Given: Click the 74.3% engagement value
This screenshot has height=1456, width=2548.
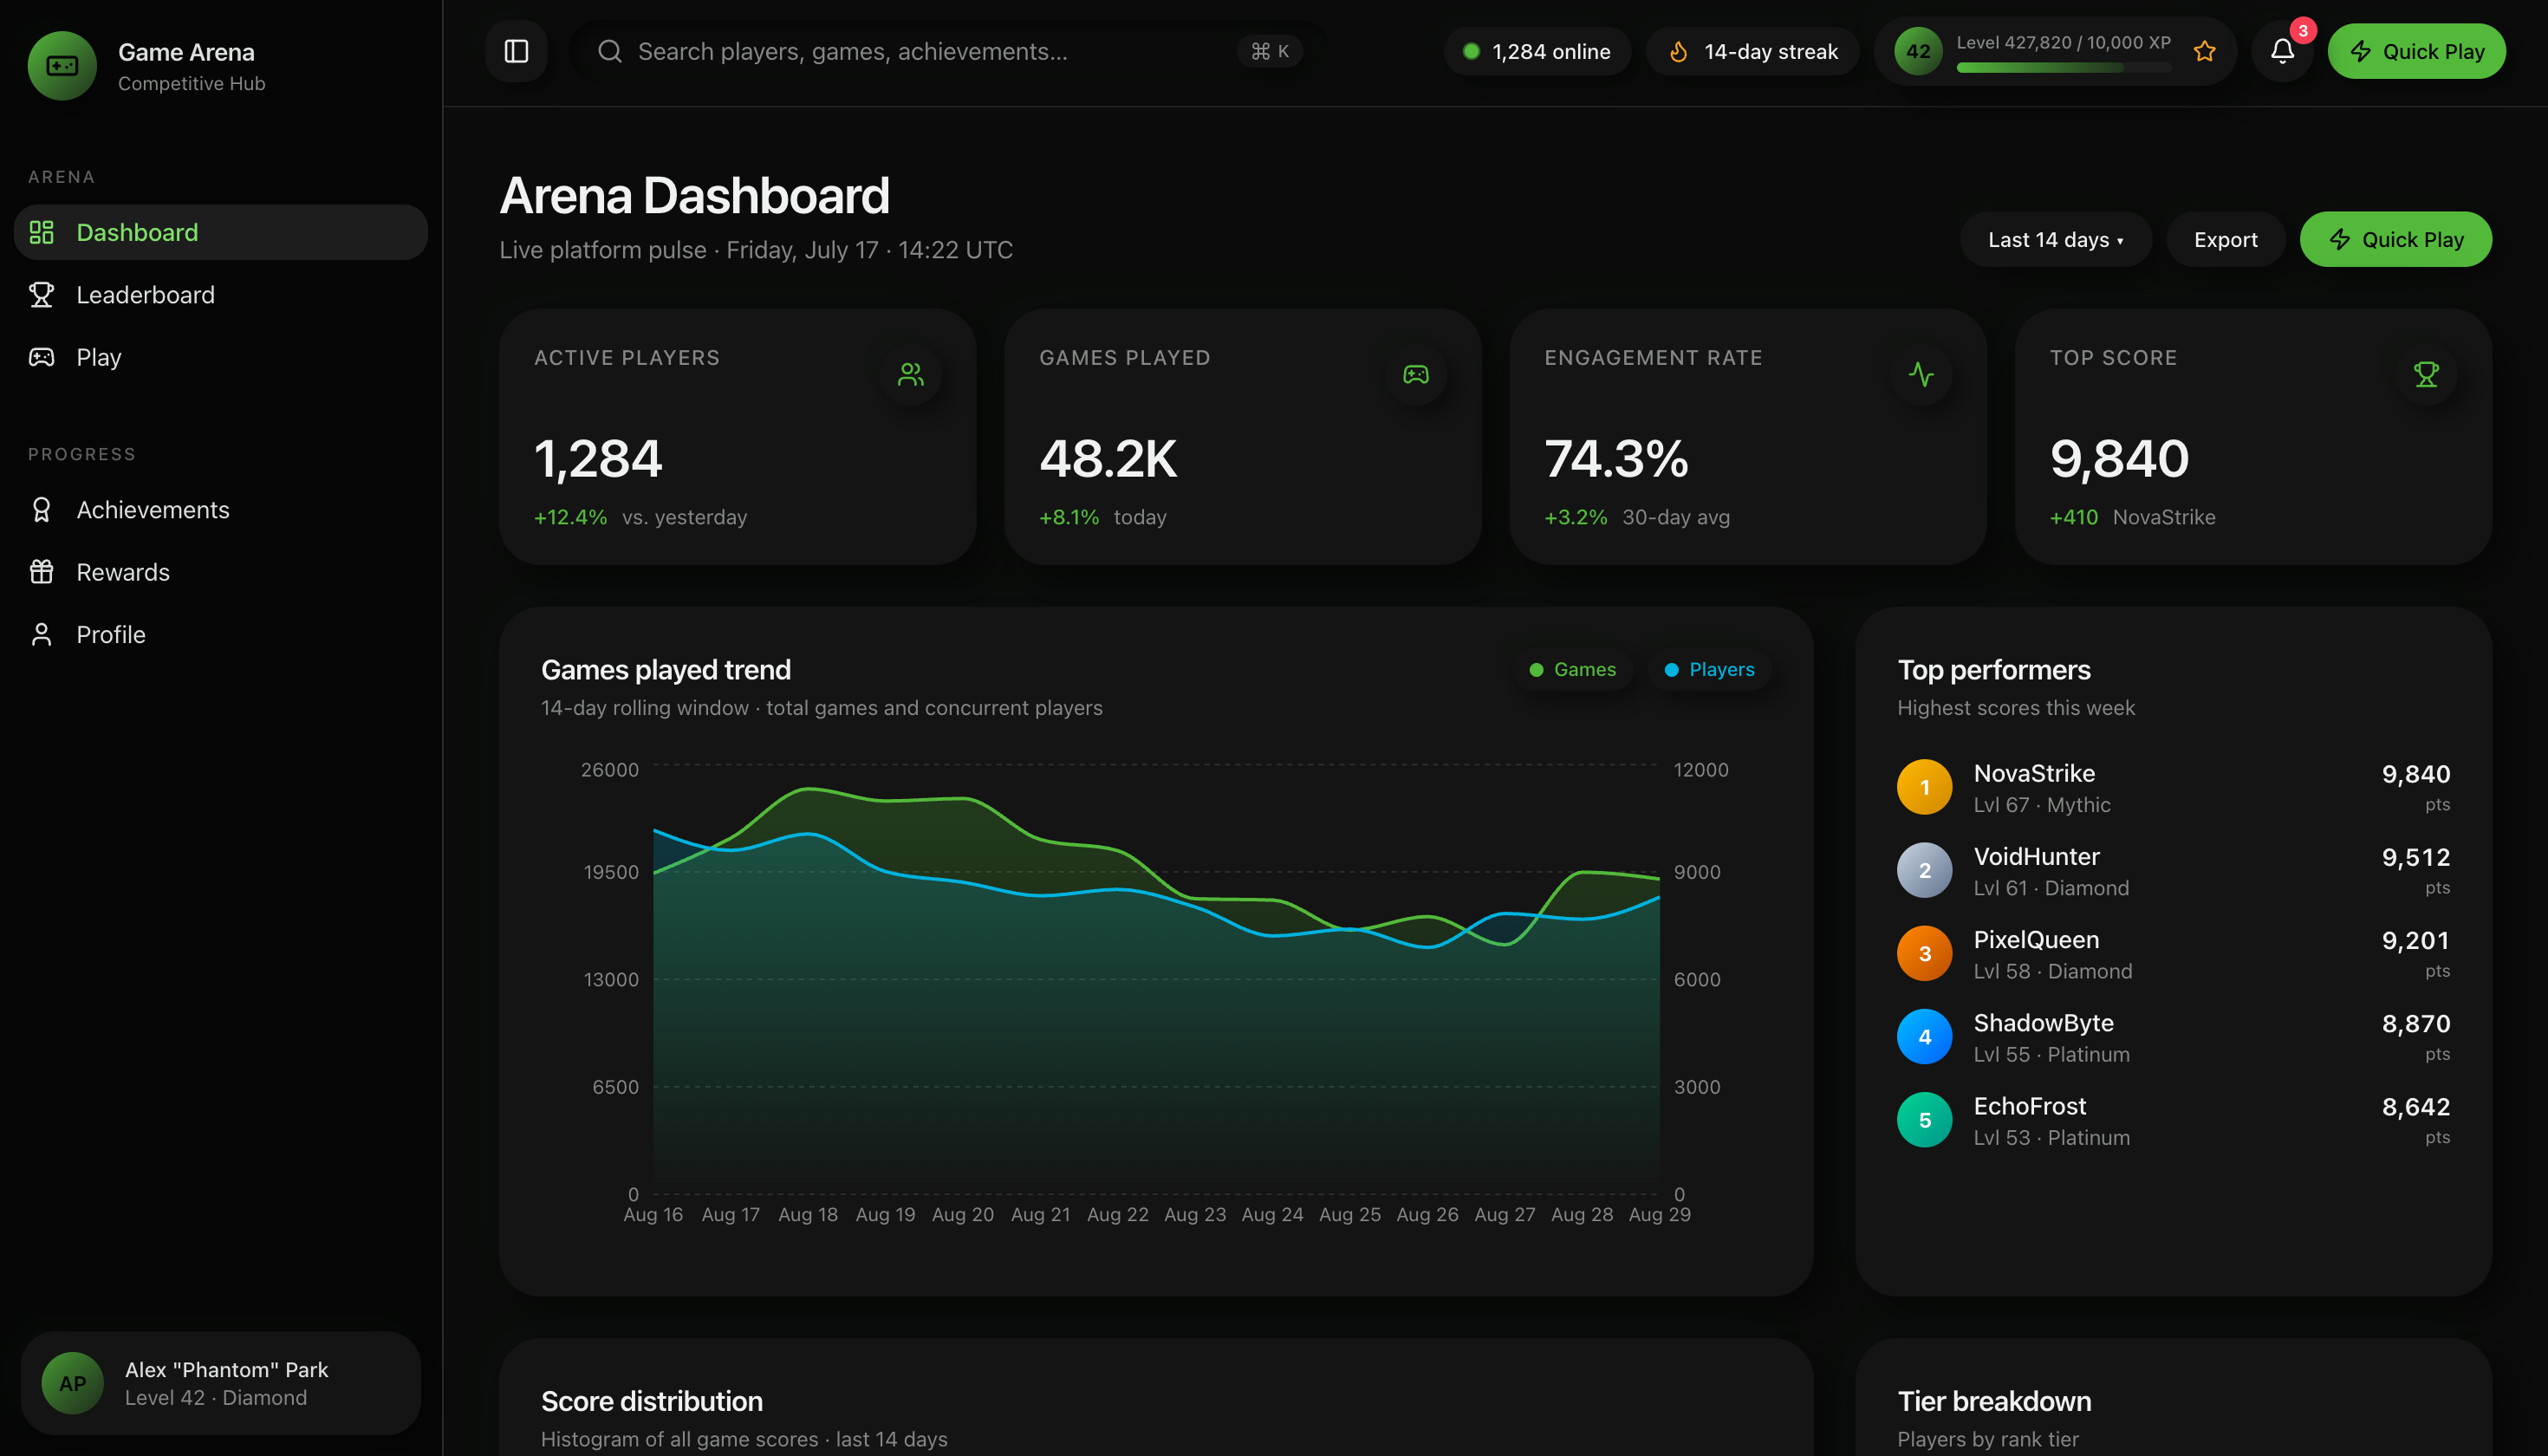Looking at the screenshot, I should (x=1616, y=458).
